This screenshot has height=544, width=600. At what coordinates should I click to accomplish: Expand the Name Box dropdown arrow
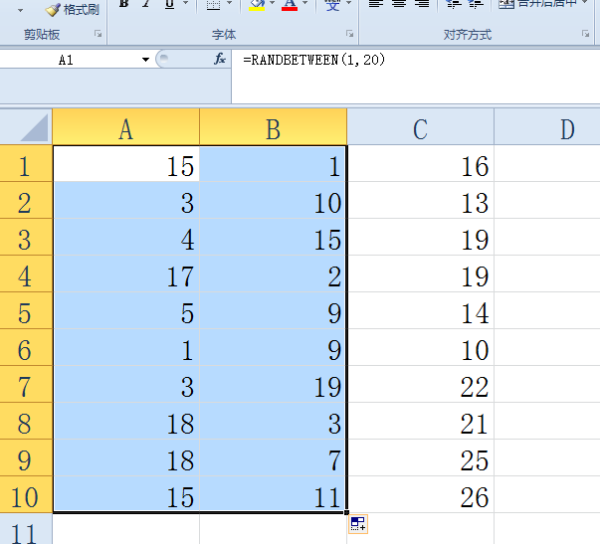[x=146, y=60]
